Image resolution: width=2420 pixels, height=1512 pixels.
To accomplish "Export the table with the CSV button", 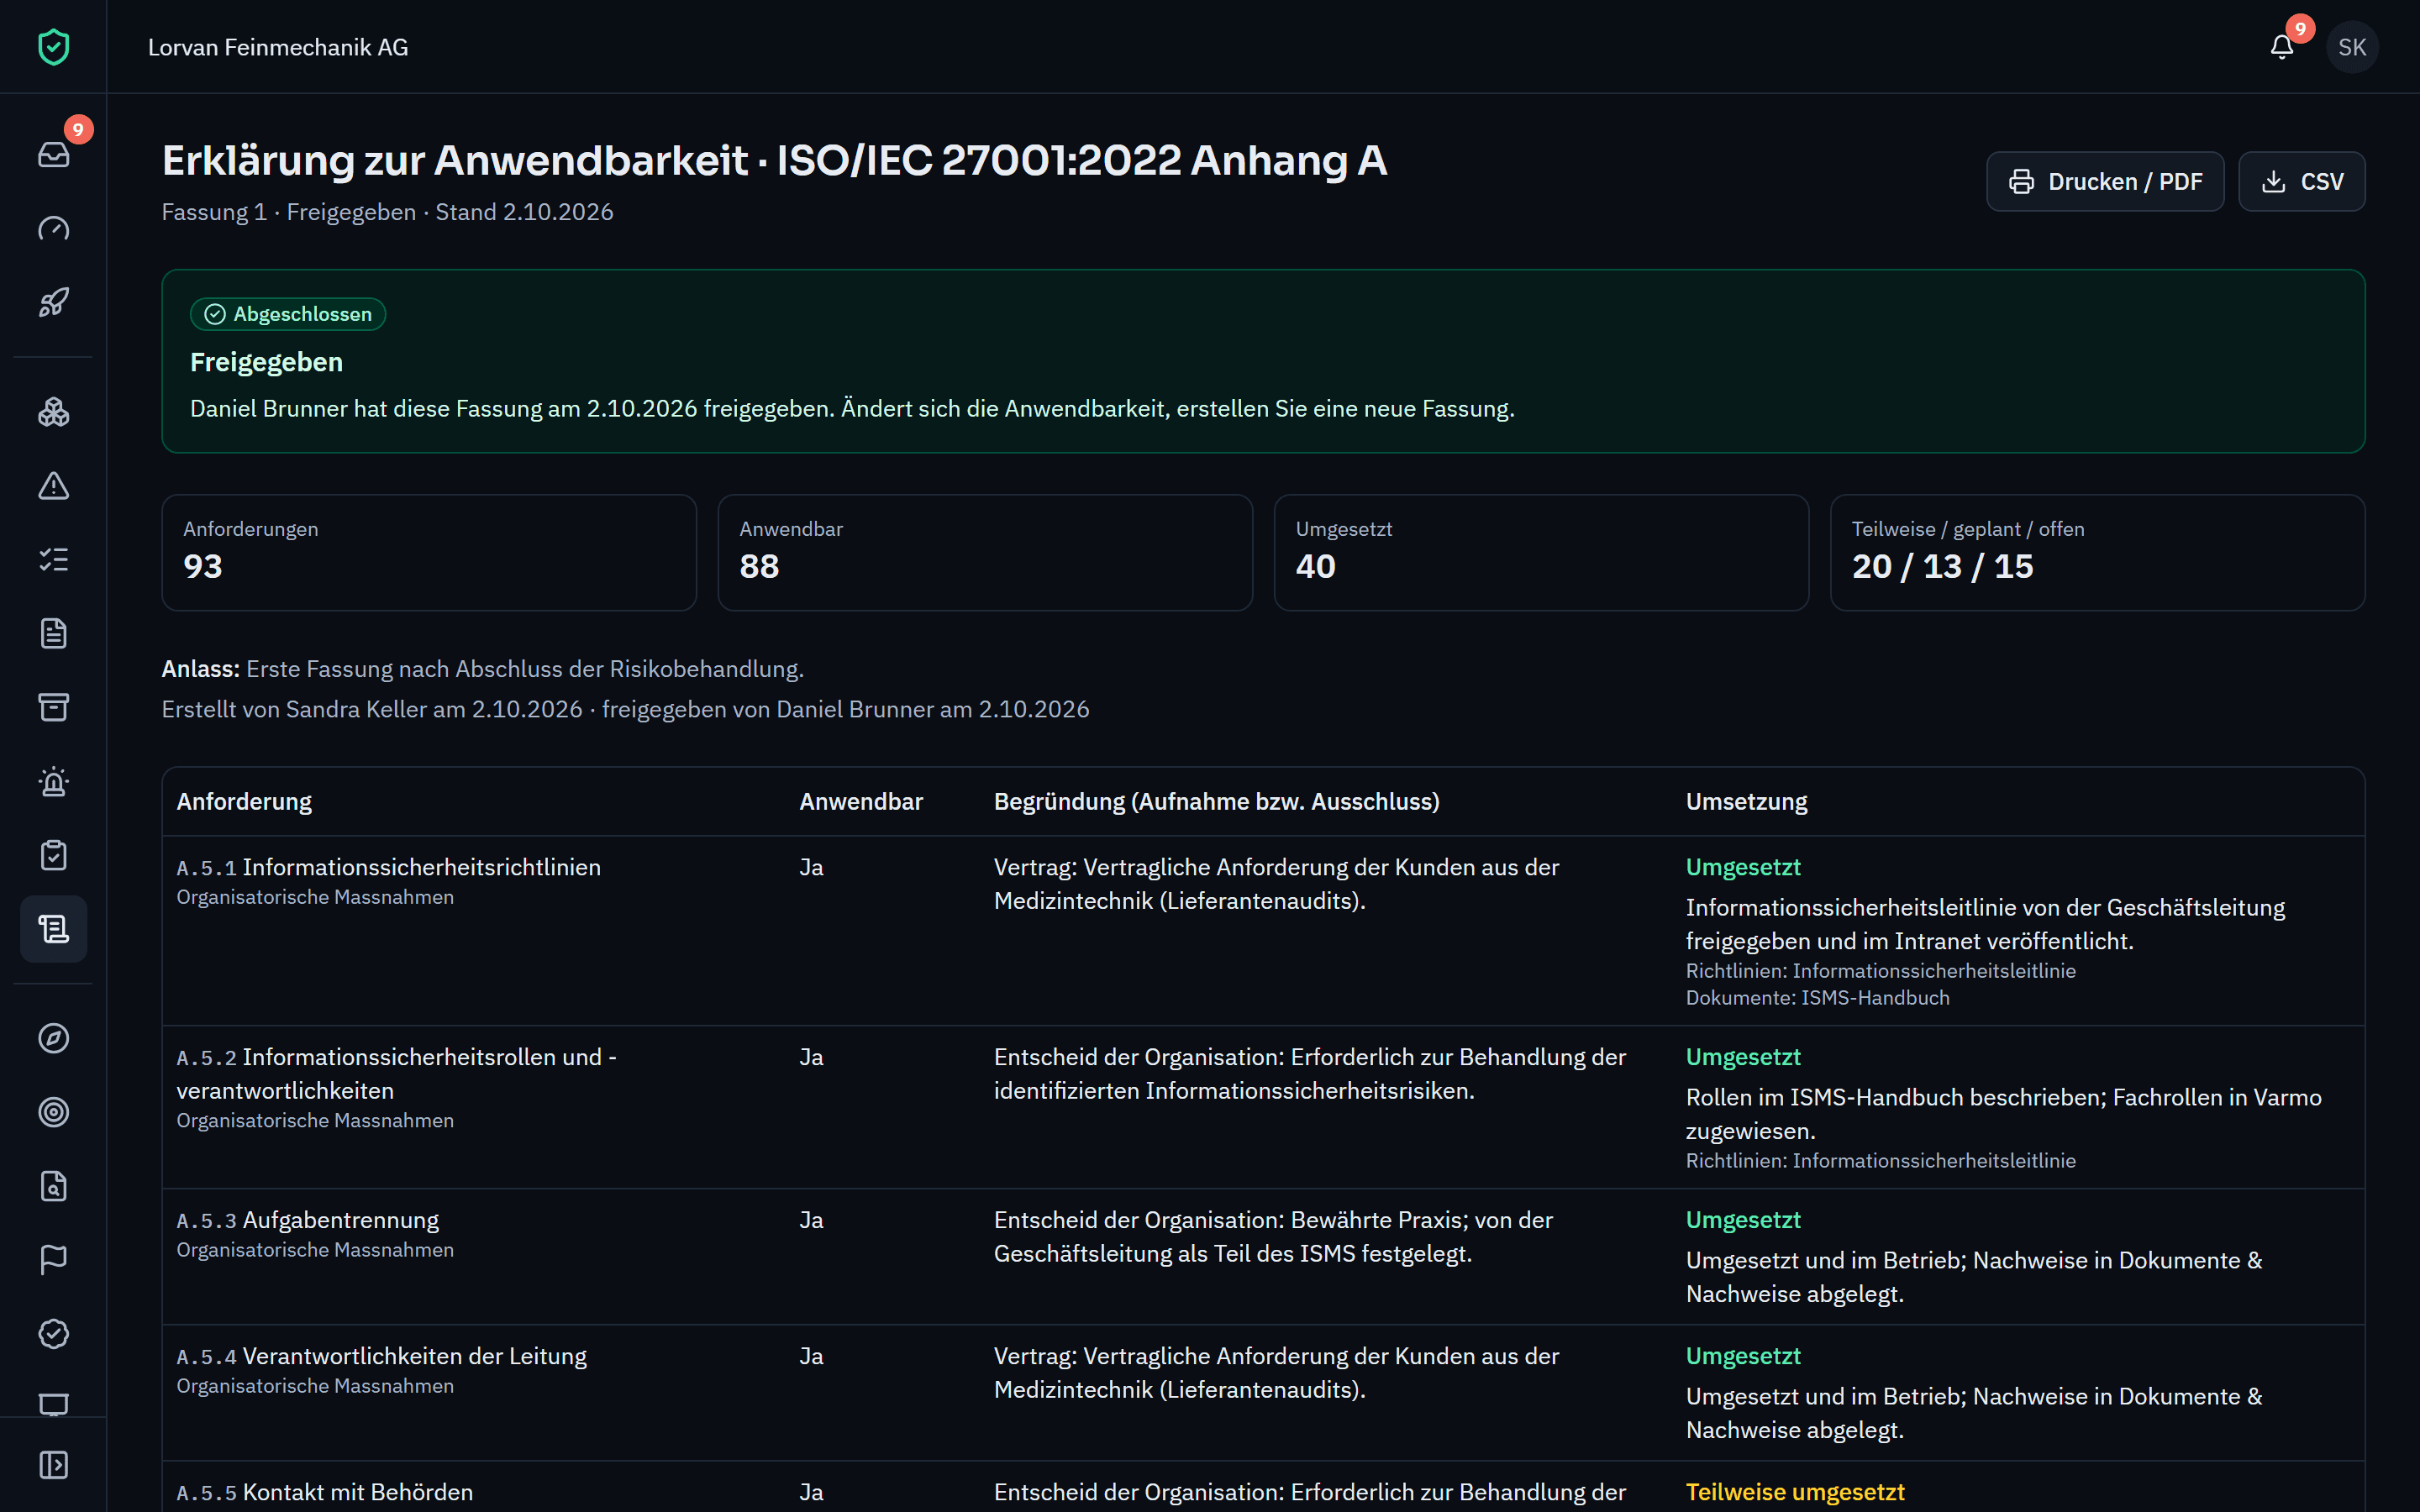I will 2301,181.
